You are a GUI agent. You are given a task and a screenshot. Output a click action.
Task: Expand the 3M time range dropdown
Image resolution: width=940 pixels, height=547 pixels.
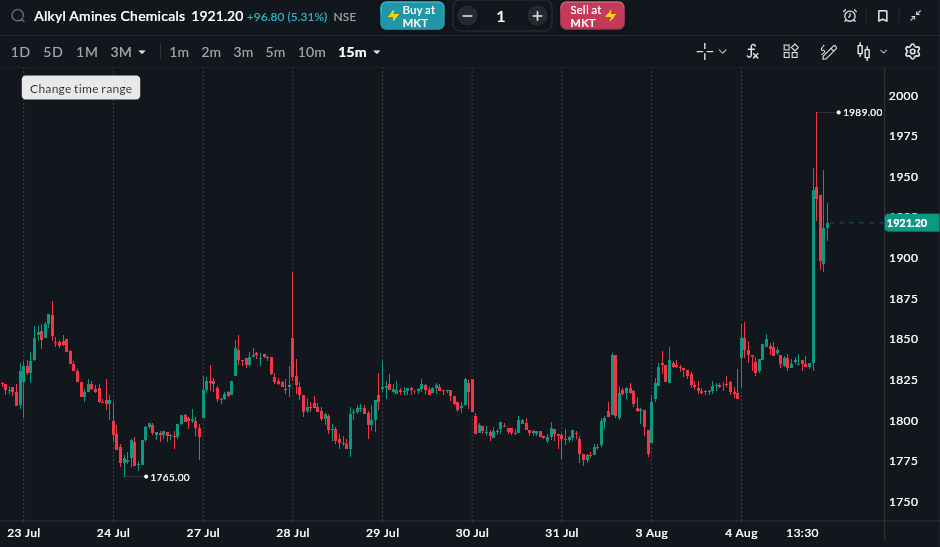[x=142, y=53]
